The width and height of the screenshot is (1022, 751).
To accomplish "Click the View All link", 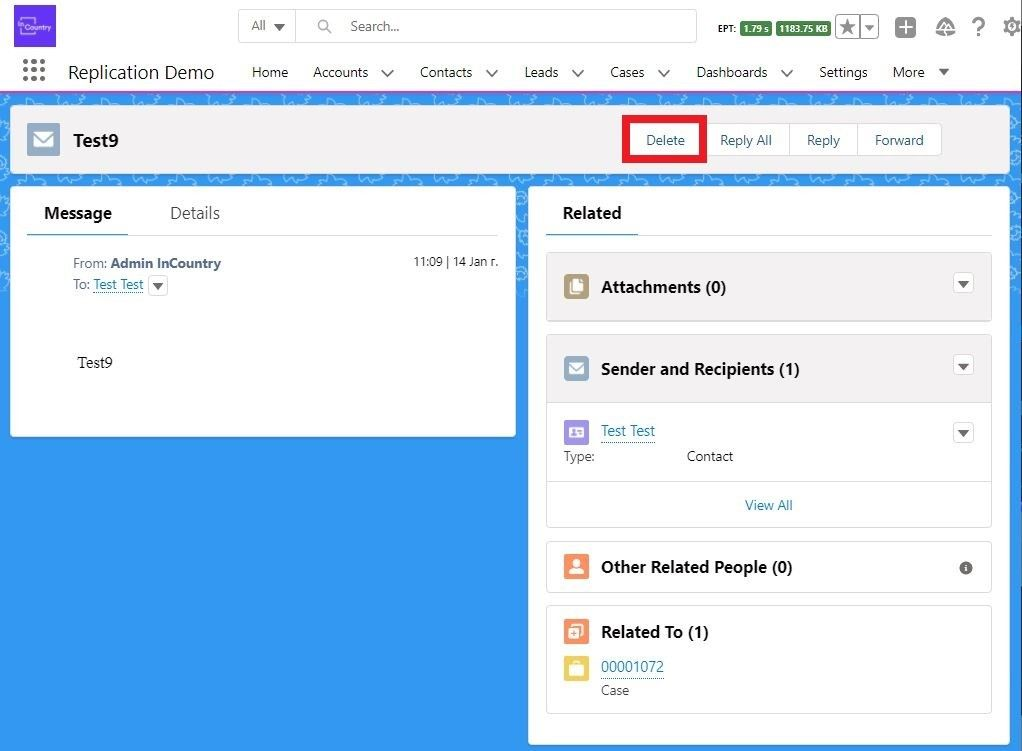I will click(768, 505).
